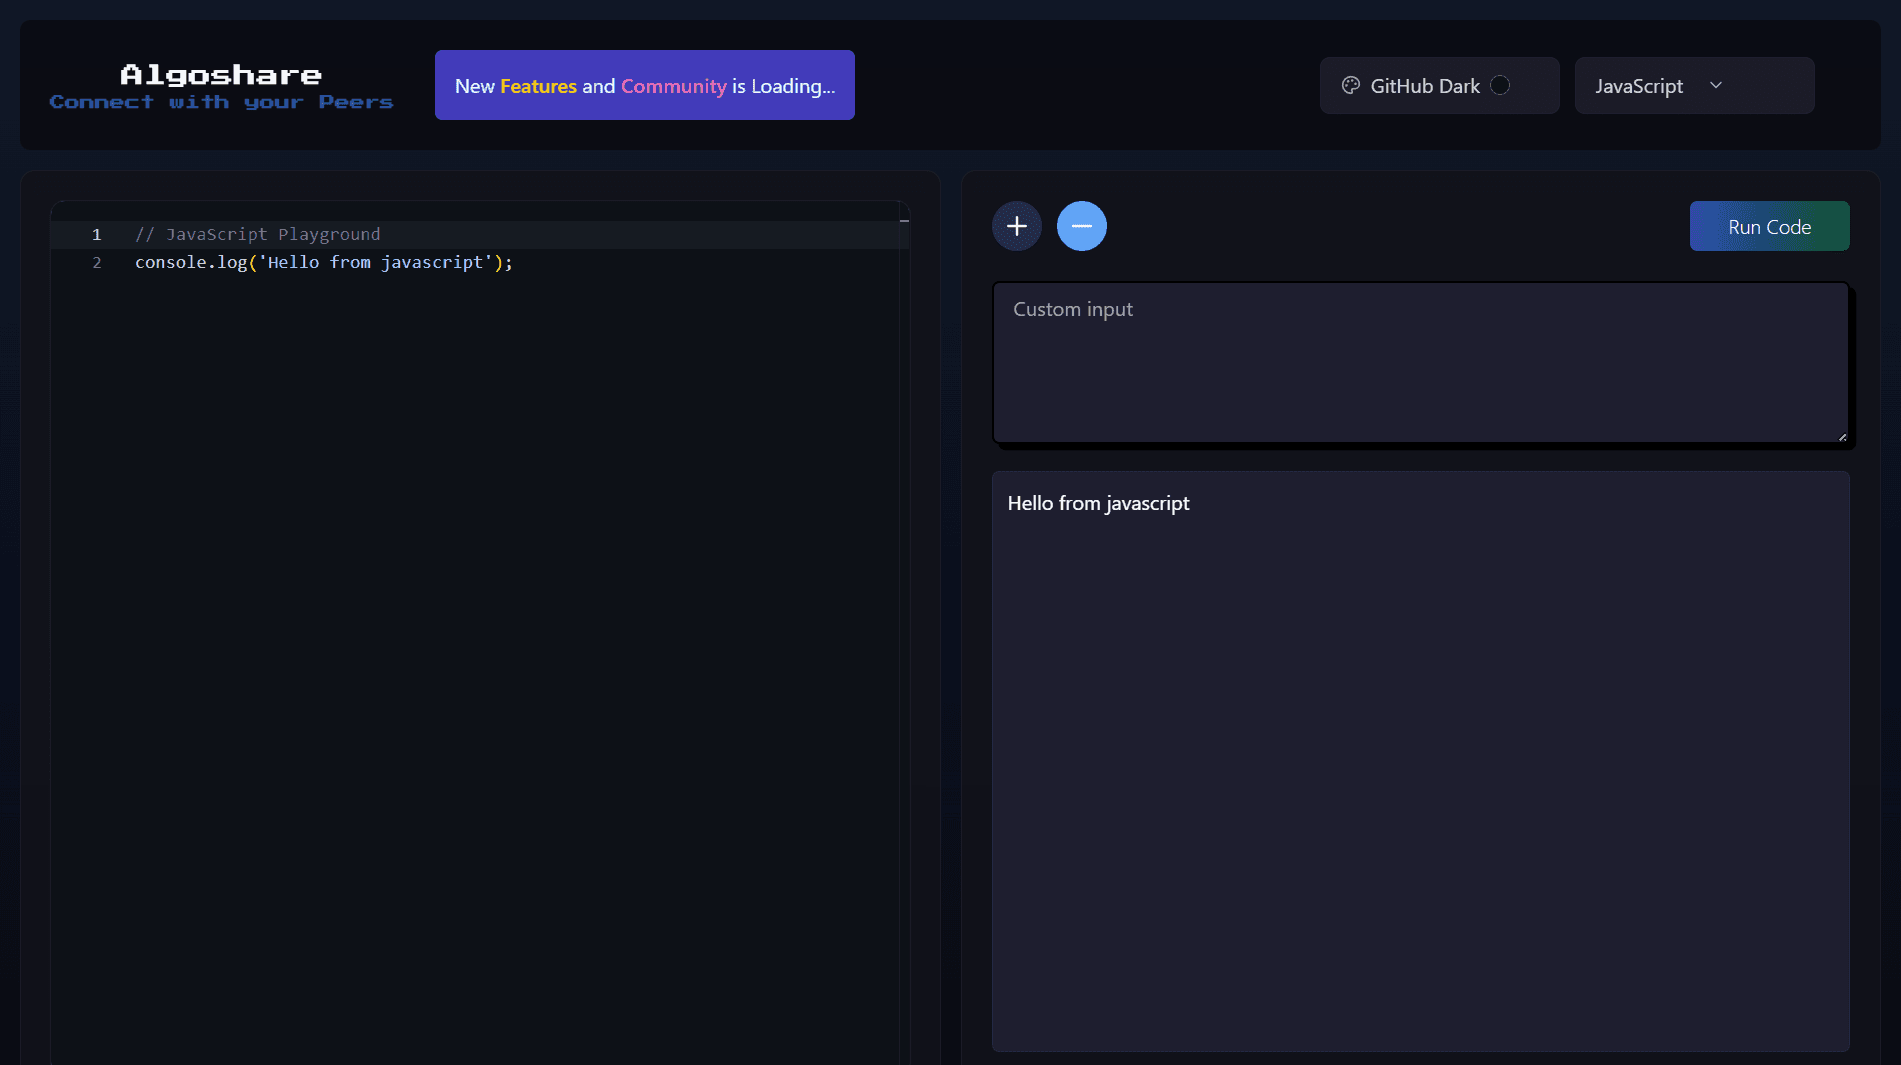The height and width of the screenshot is (1065, 1901).
Task: Click the plus icon above Custom input
Action: pos(1016,226)
